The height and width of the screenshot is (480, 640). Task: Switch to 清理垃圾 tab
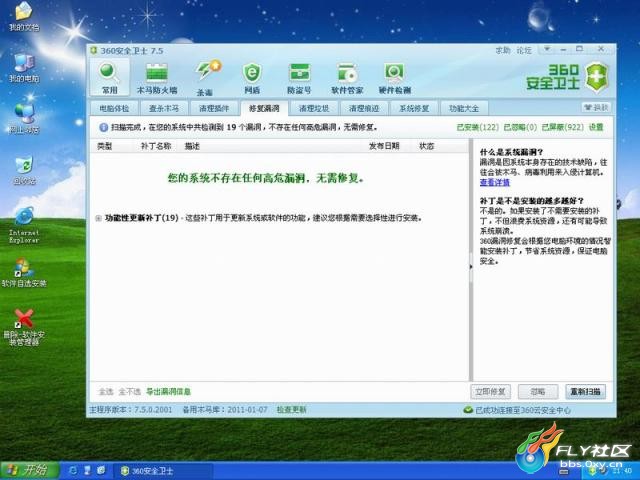[314, 109]
